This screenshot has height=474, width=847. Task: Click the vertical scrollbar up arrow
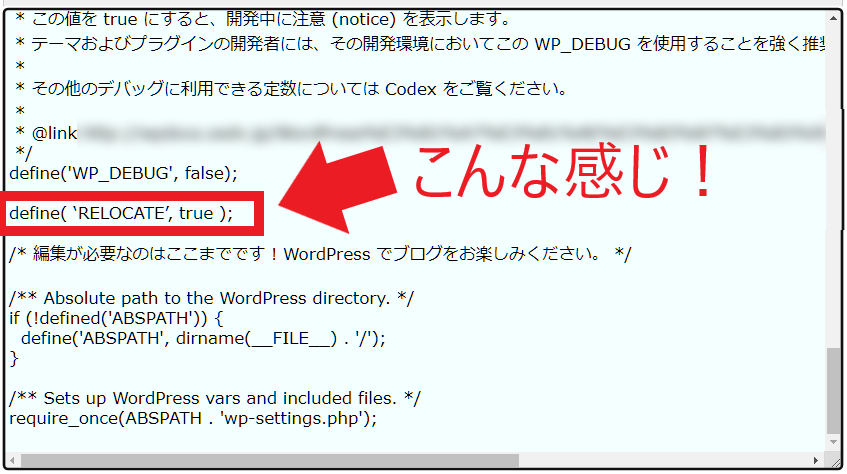click(x=834, y=18)
